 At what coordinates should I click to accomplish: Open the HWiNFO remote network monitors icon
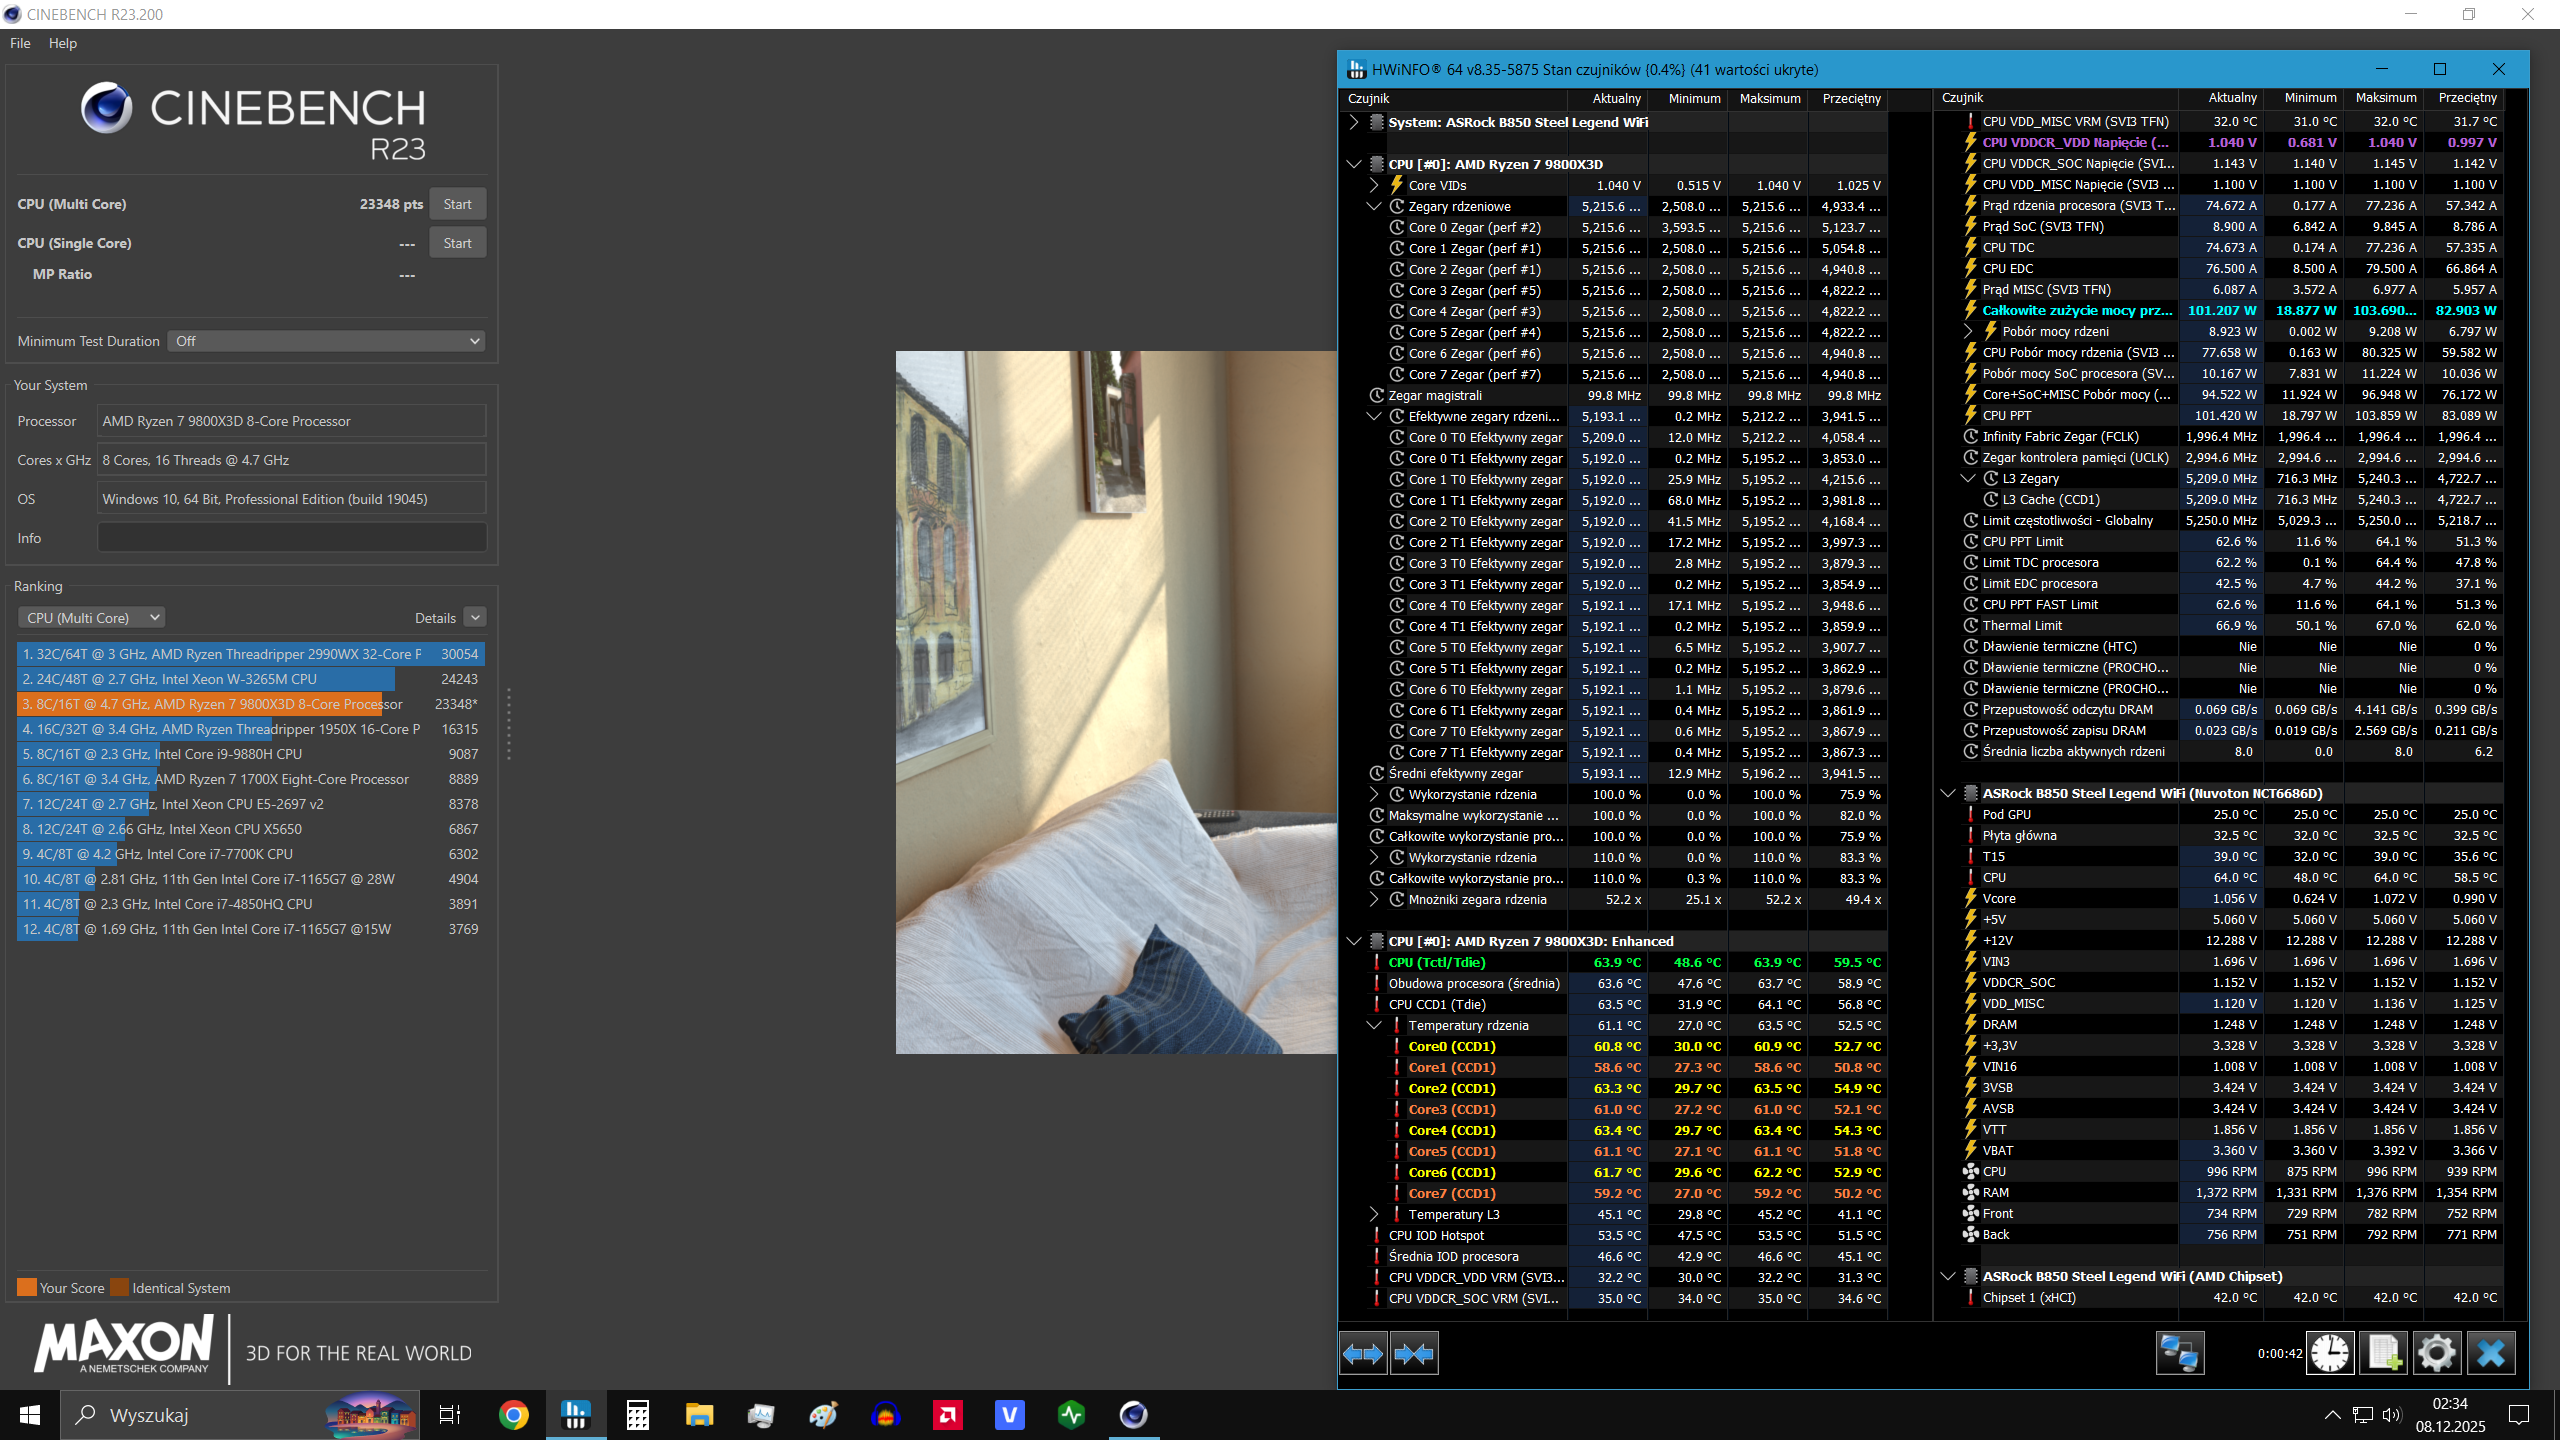pos(2179,1354)
